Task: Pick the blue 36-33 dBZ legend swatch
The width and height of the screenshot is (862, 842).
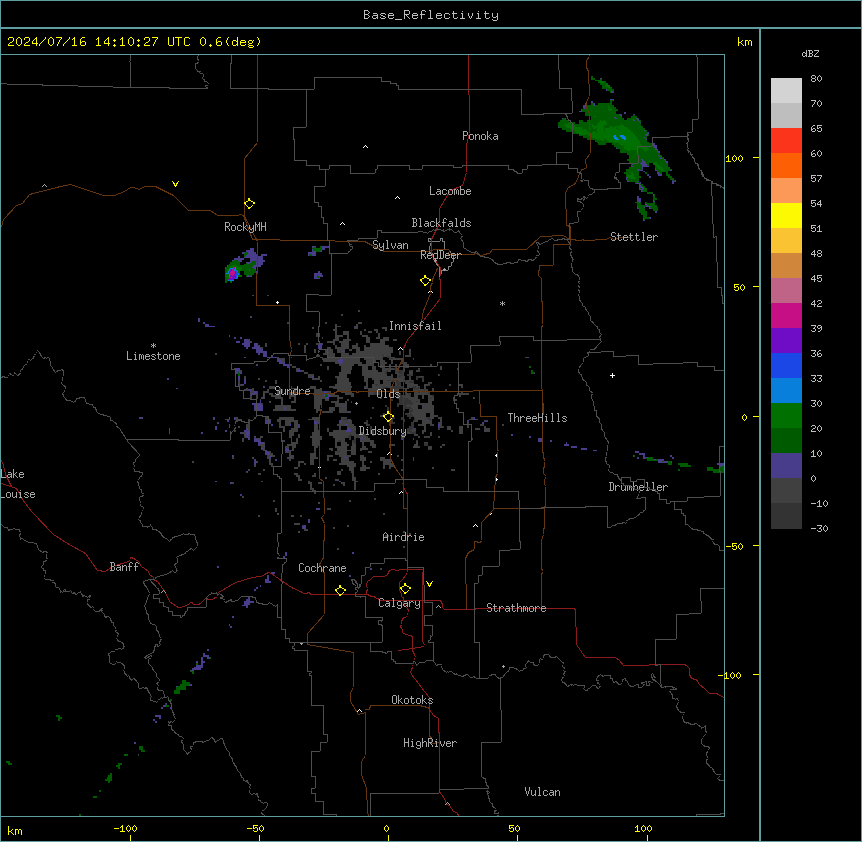Action: pyautogui.click(x=786, y=365)
